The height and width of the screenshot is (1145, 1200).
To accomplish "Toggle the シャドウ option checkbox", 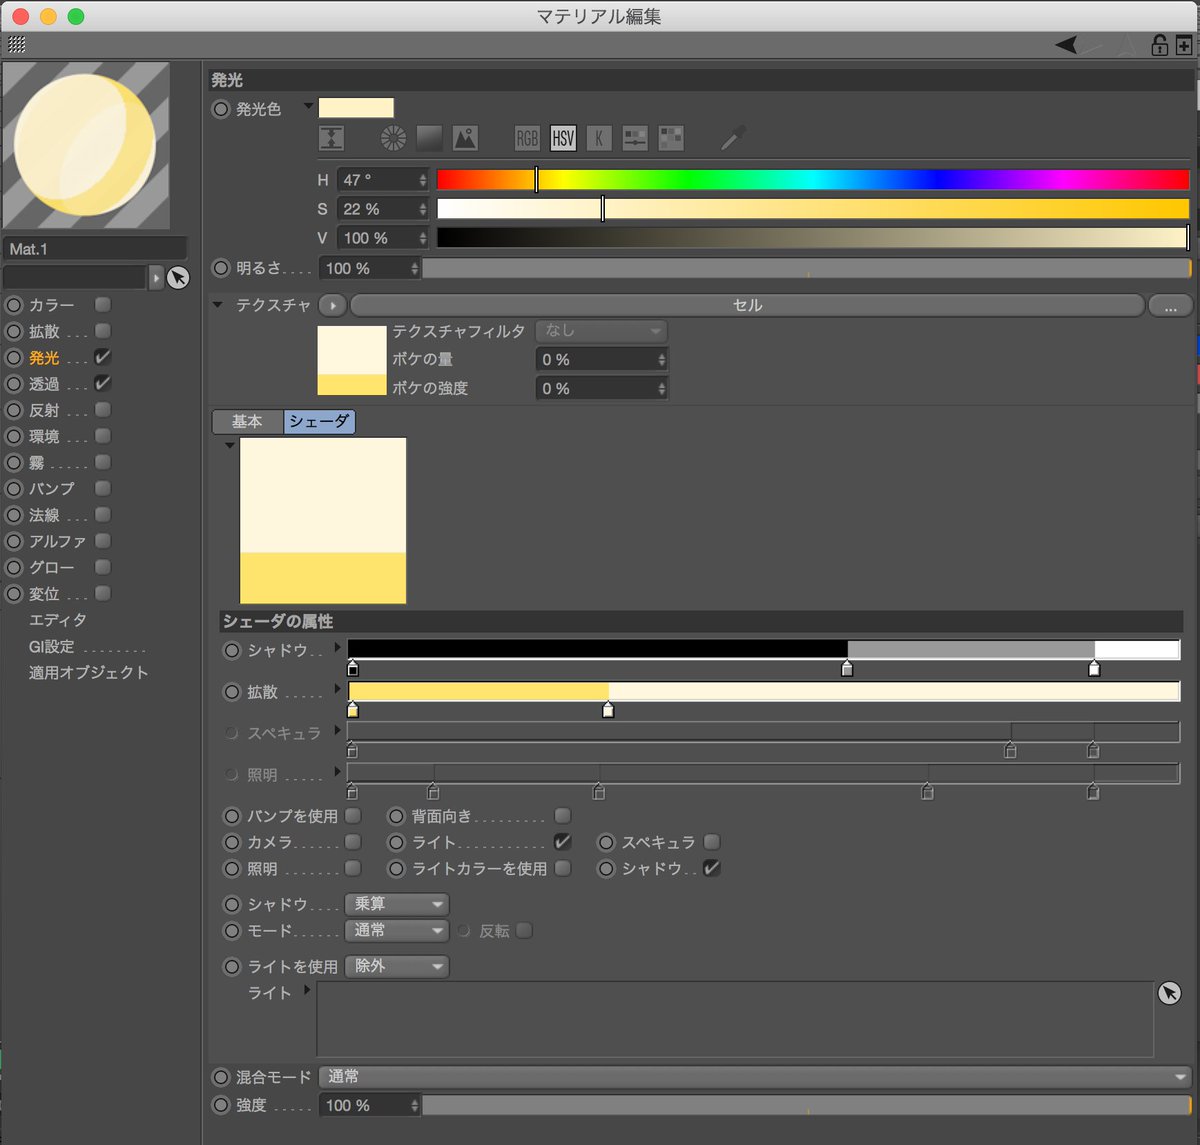I will 711,868.
